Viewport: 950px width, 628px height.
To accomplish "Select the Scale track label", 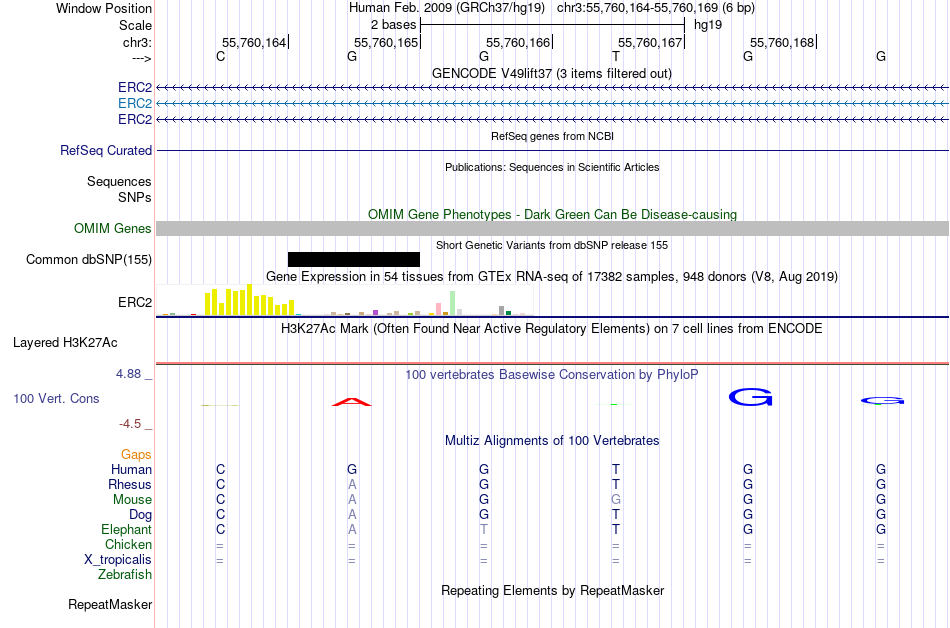I will (x=135, y=25).
